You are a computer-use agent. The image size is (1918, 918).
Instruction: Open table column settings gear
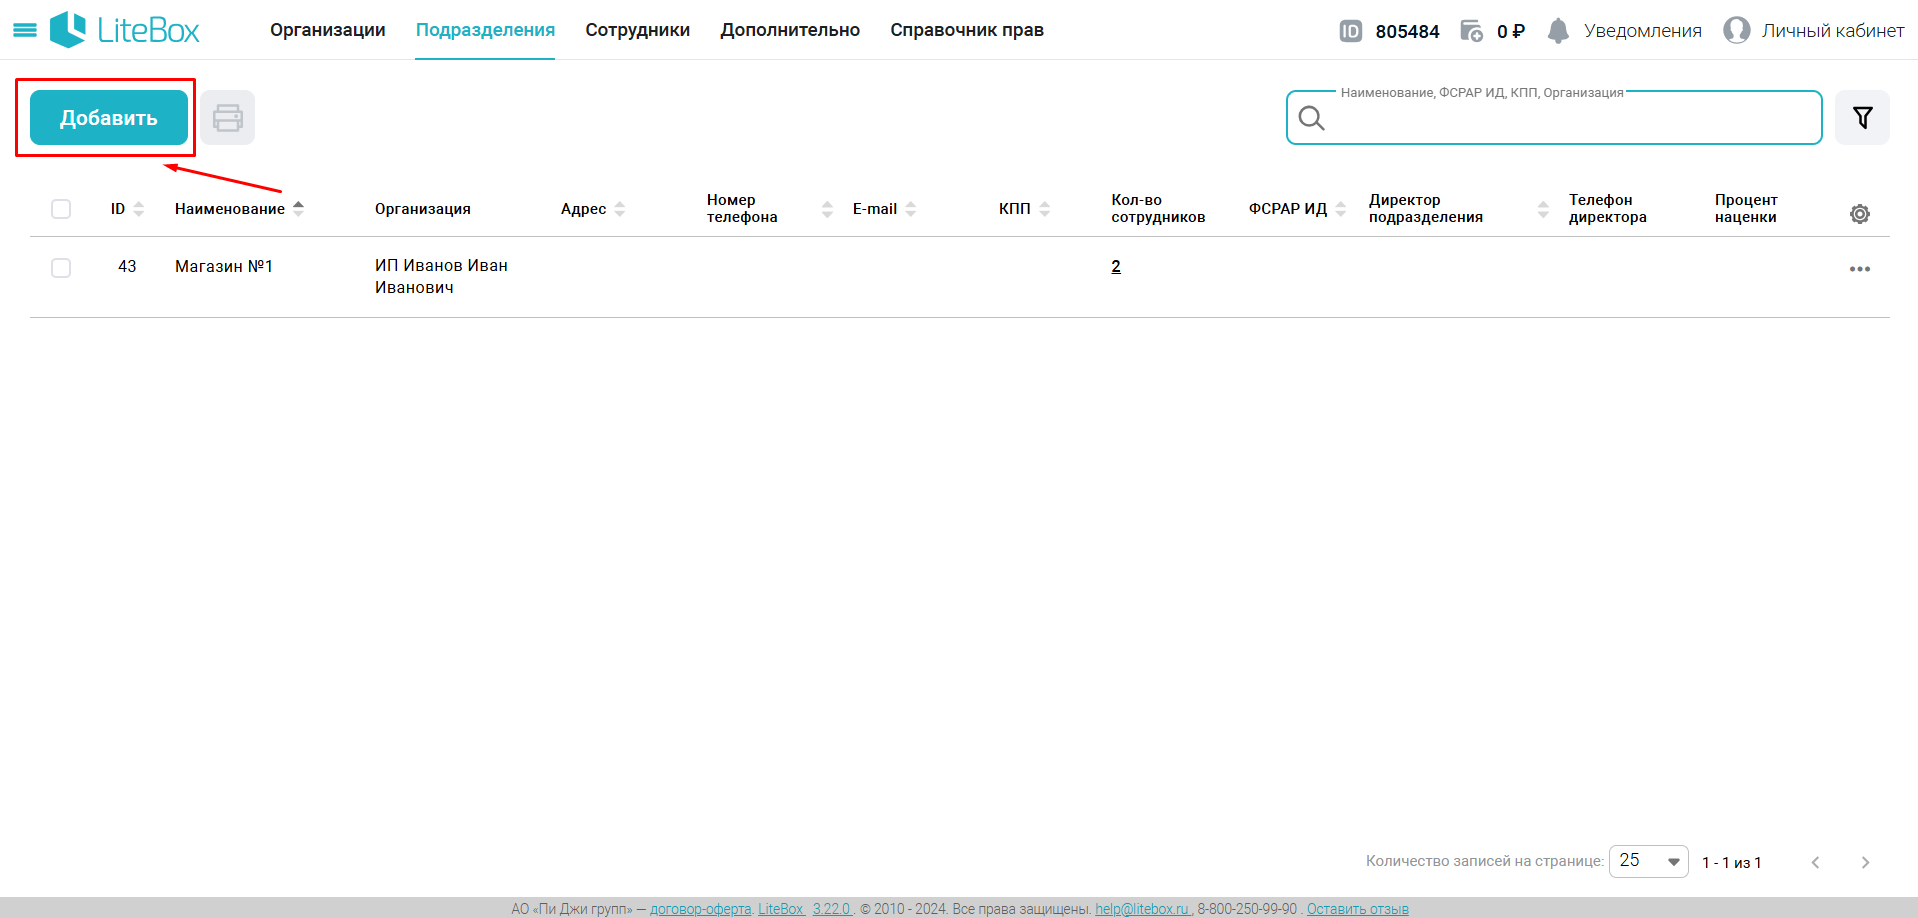click(x=1860, y=214)
